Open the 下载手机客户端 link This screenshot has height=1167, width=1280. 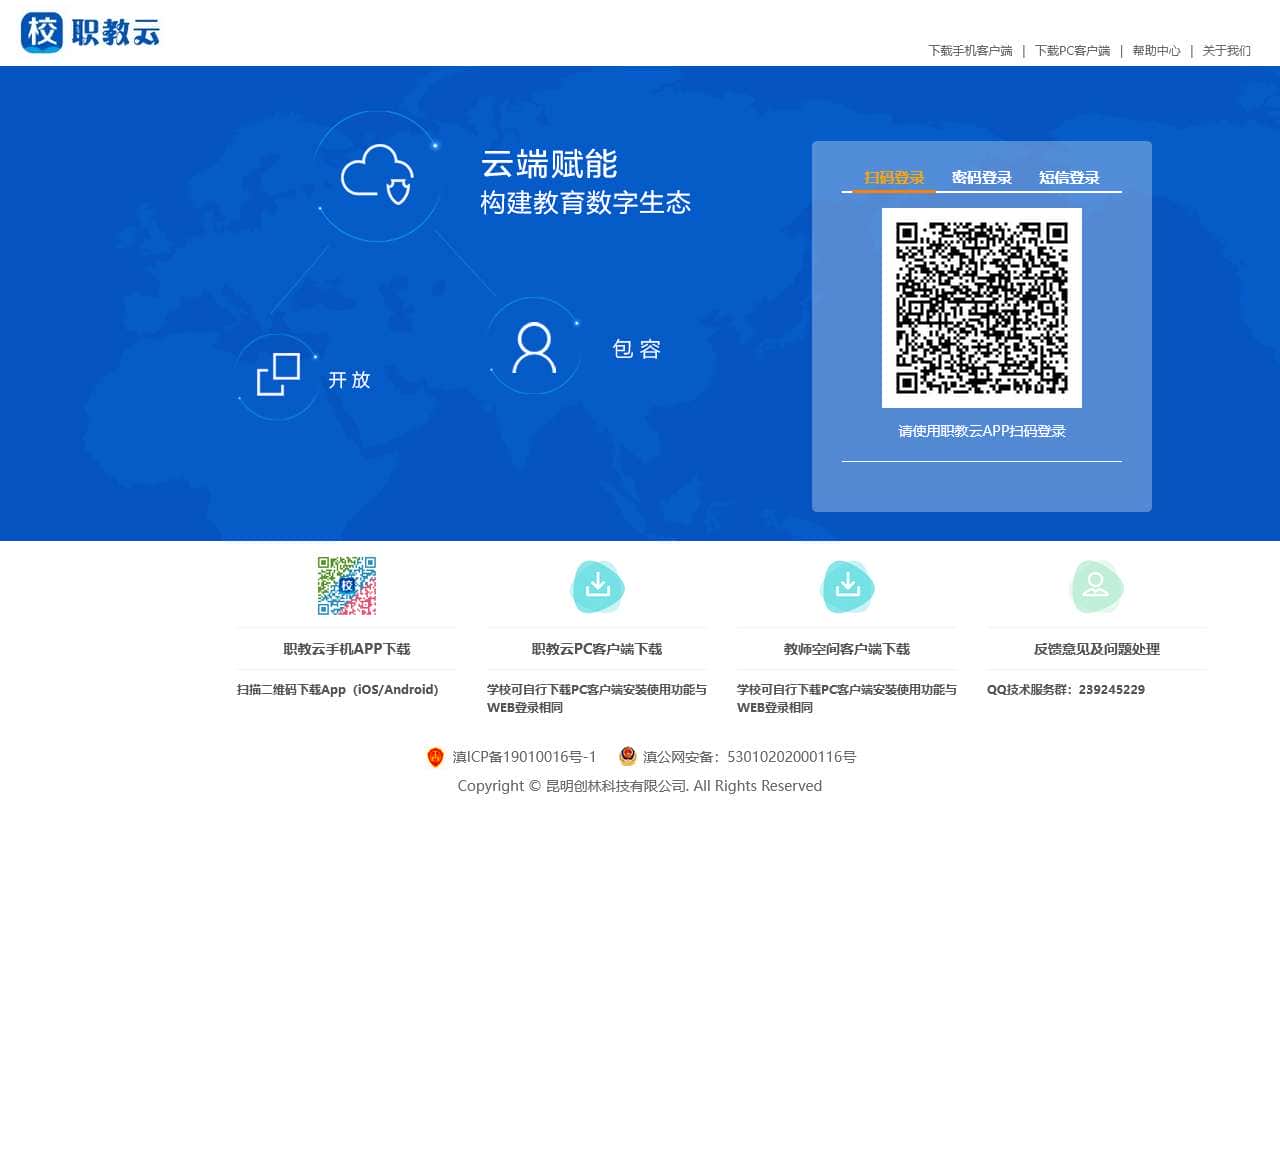pos(970,50)
